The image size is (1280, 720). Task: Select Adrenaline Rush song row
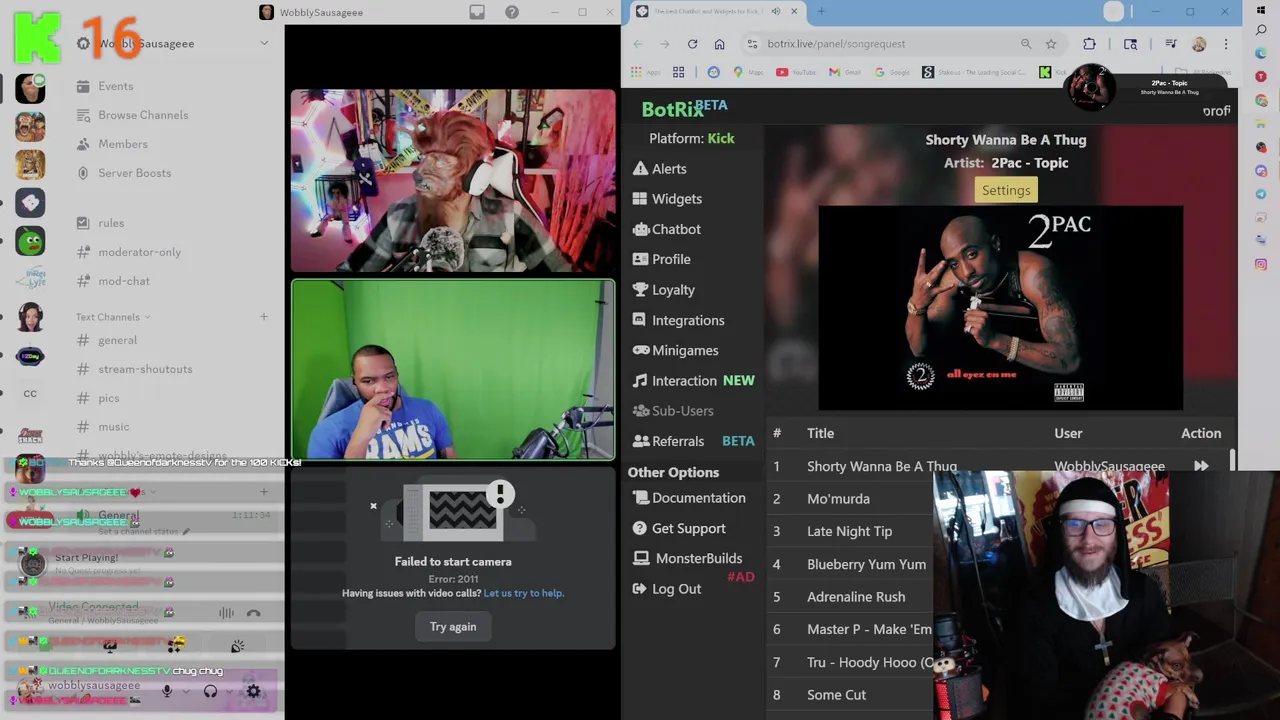850,597
